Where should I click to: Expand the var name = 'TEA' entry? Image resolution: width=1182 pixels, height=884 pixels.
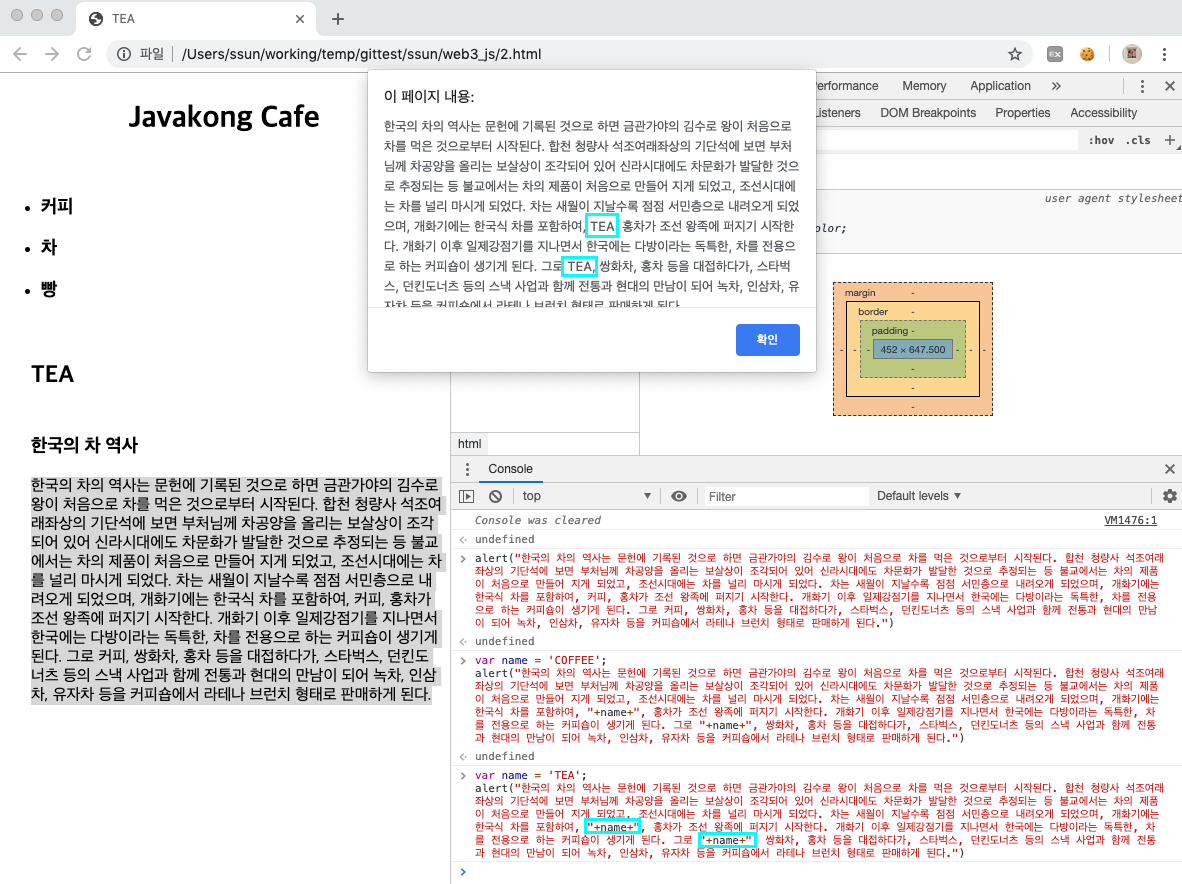pos(463,775)
